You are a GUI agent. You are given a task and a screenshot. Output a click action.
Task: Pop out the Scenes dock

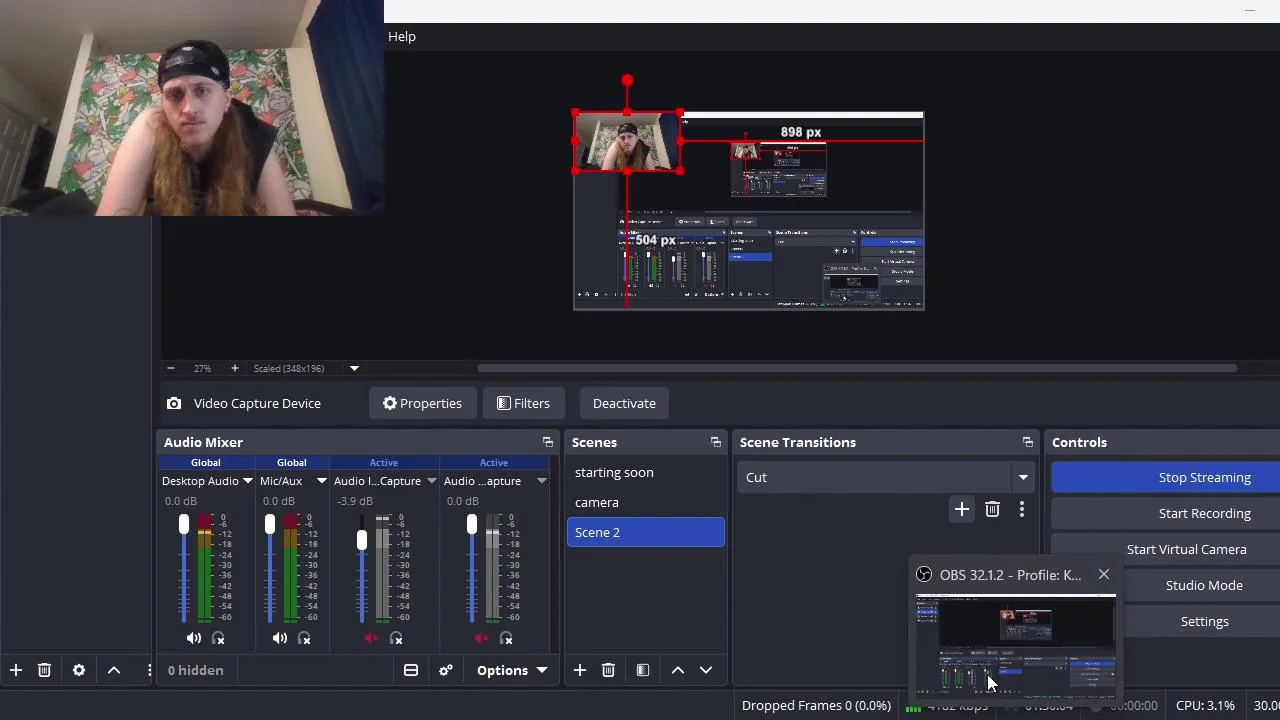pos(716,442)
